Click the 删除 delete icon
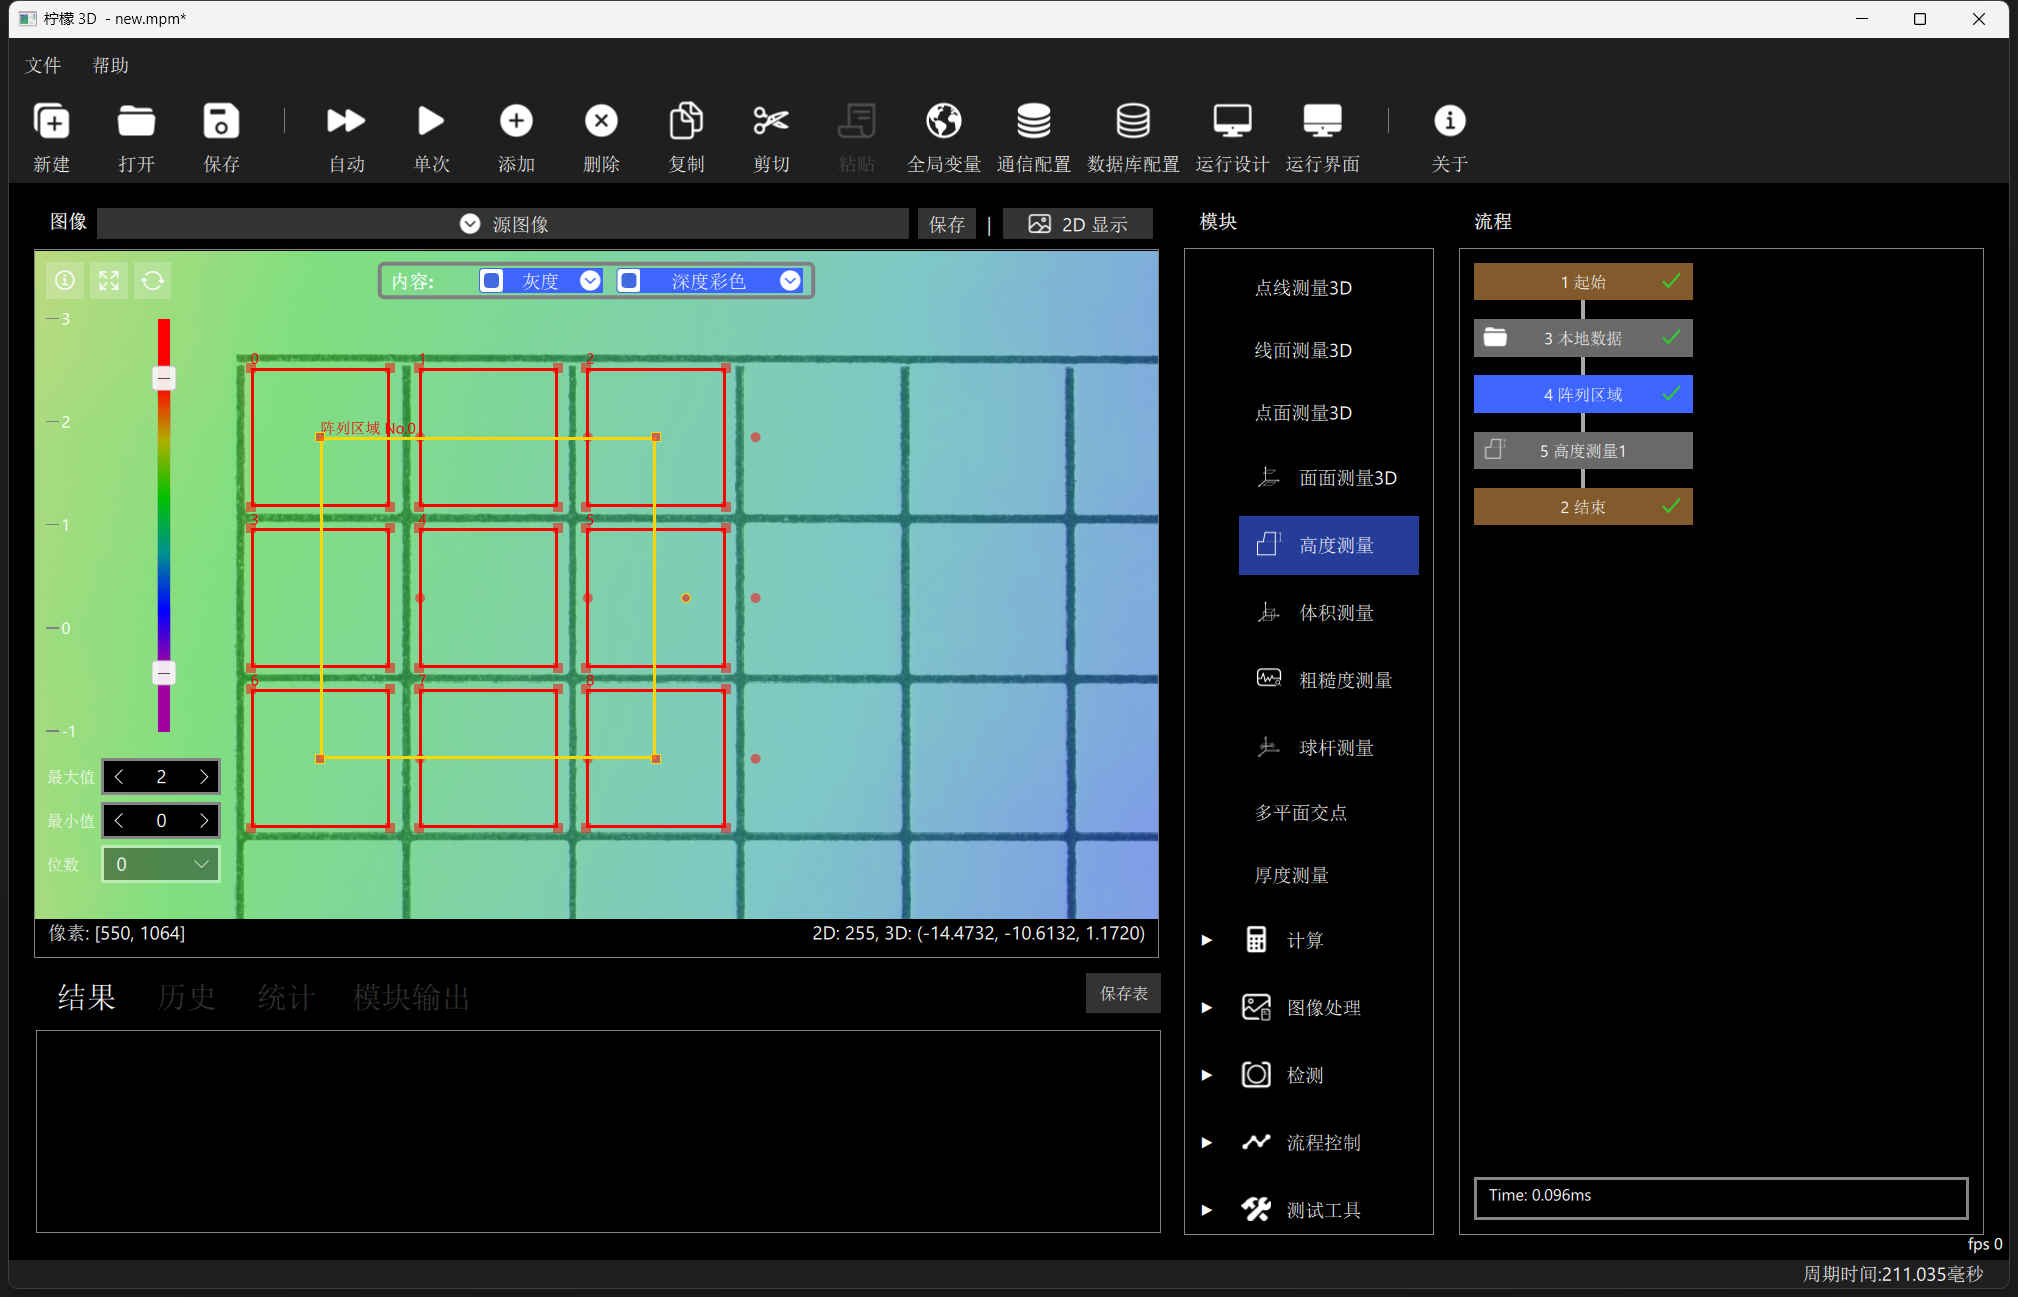Viewport: 2018px width, 1297px height. click(601, 121)
